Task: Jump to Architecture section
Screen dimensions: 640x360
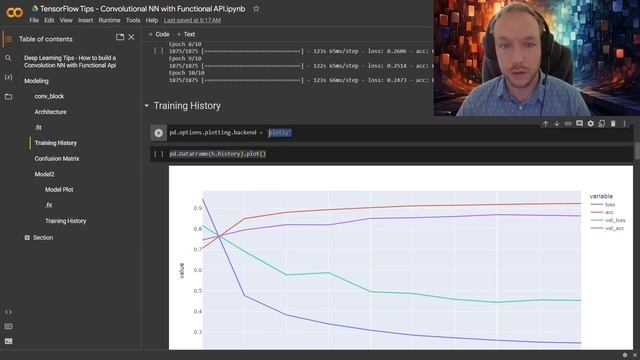Action: (x=51, y=112)
